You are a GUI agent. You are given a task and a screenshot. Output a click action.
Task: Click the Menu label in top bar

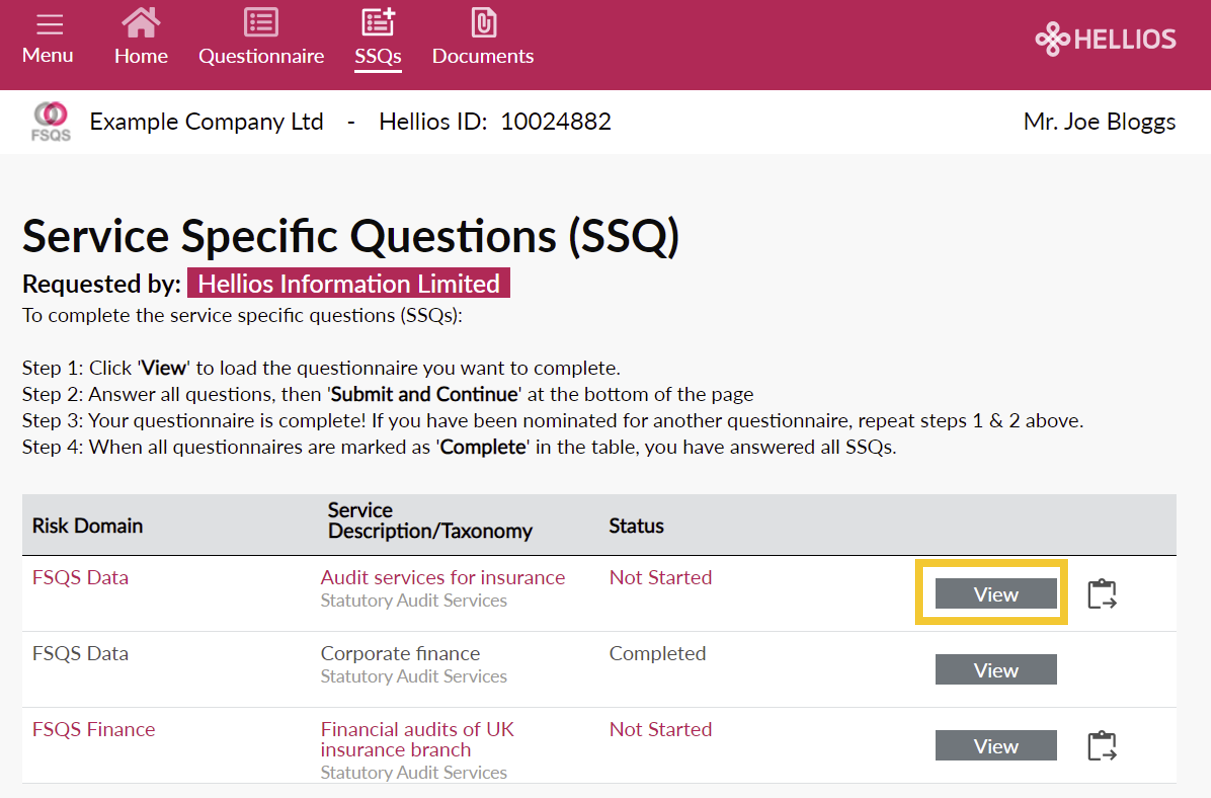tap(48, 55)
